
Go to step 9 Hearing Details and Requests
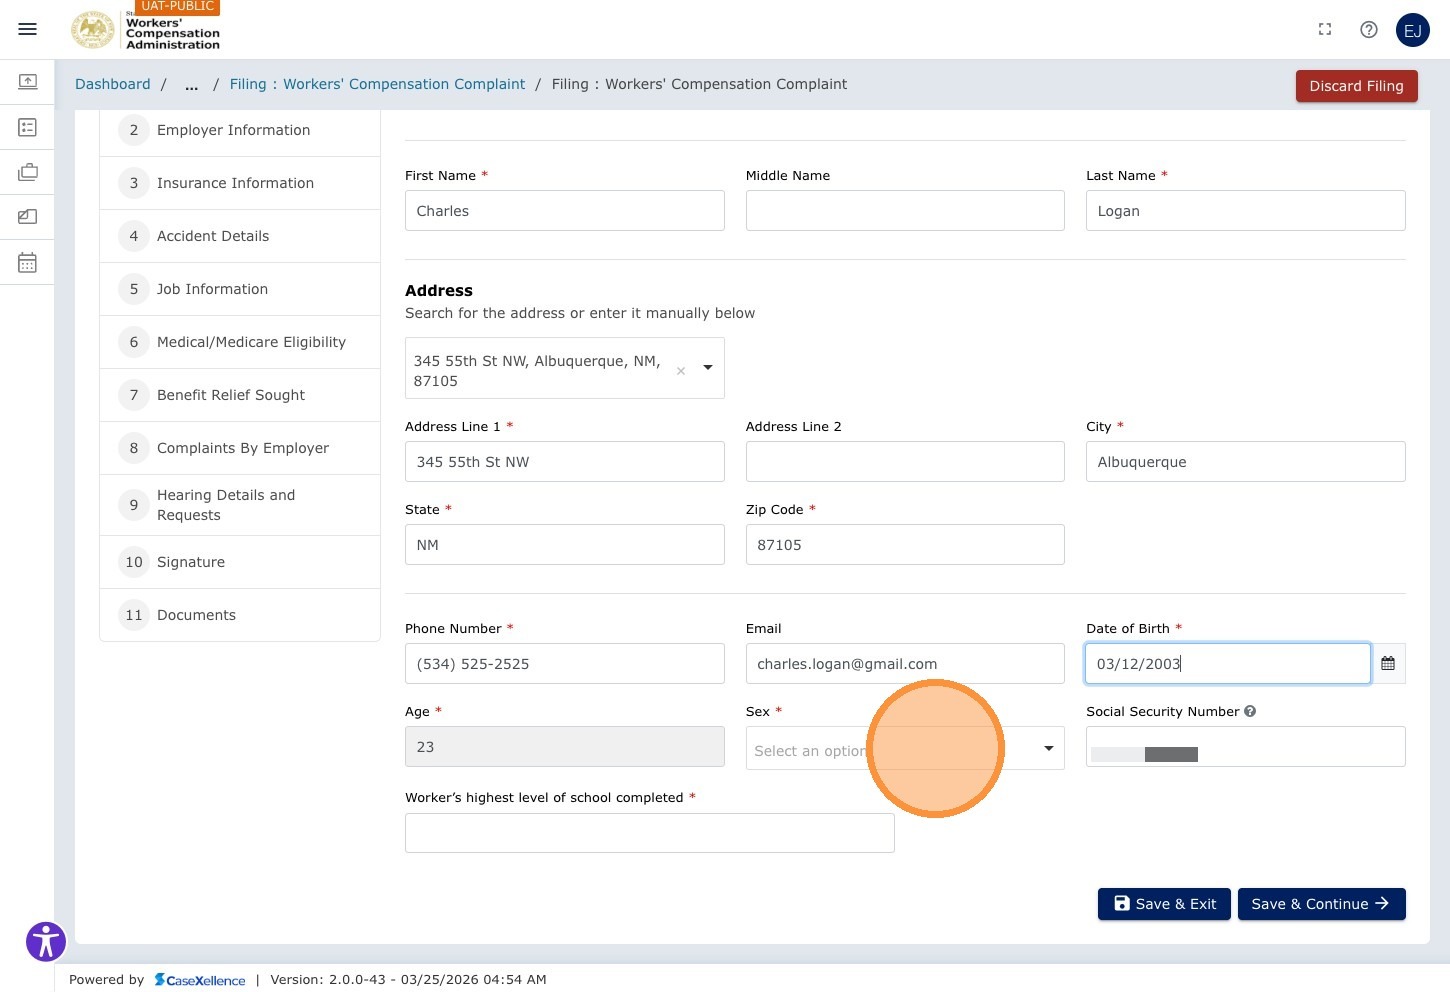pos(240,505)
